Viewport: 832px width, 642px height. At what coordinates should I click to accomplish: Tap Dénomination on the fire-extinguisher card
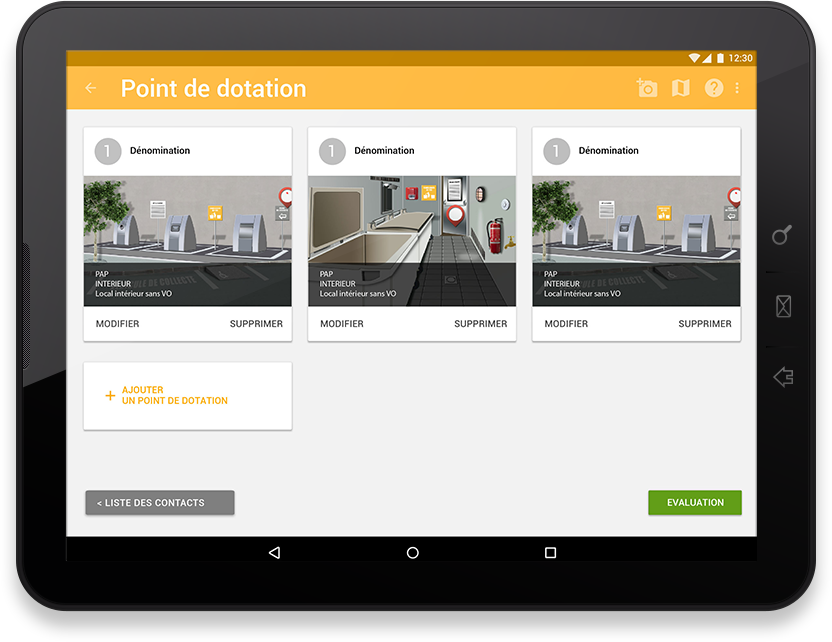384,151
